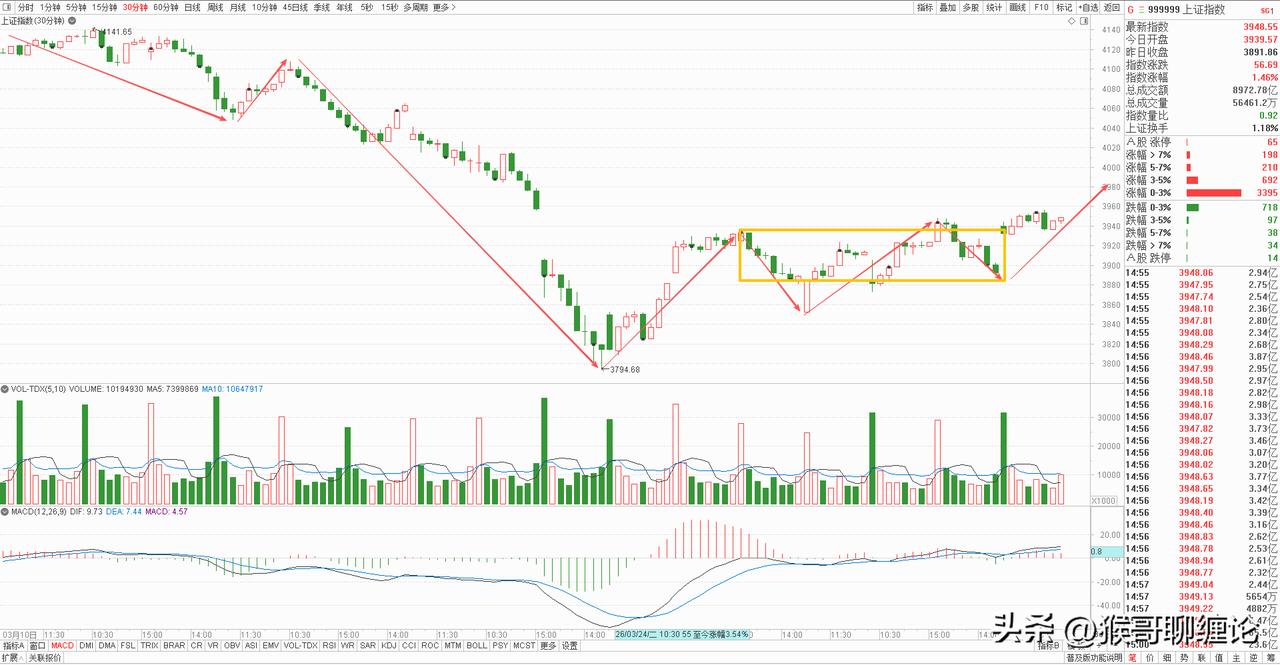Select the 10分钟 period
The image size is (1280, 665).
[264, 7]
